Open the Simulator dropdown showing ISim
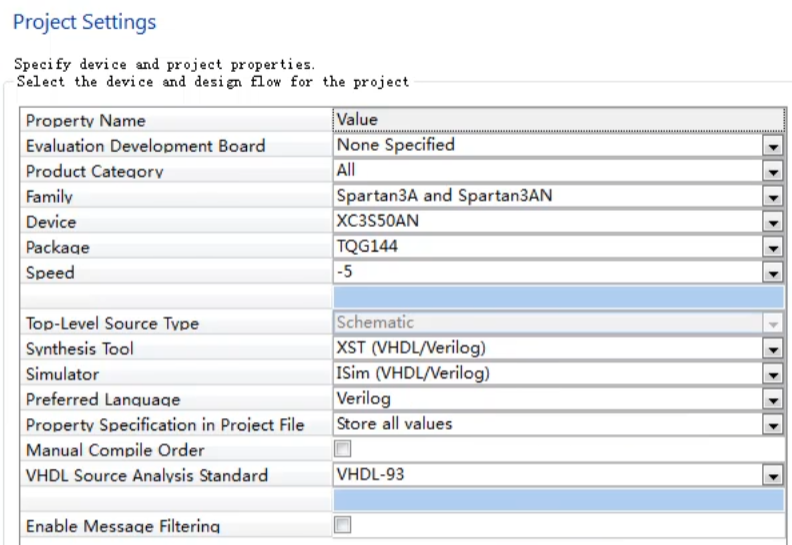 772,375
